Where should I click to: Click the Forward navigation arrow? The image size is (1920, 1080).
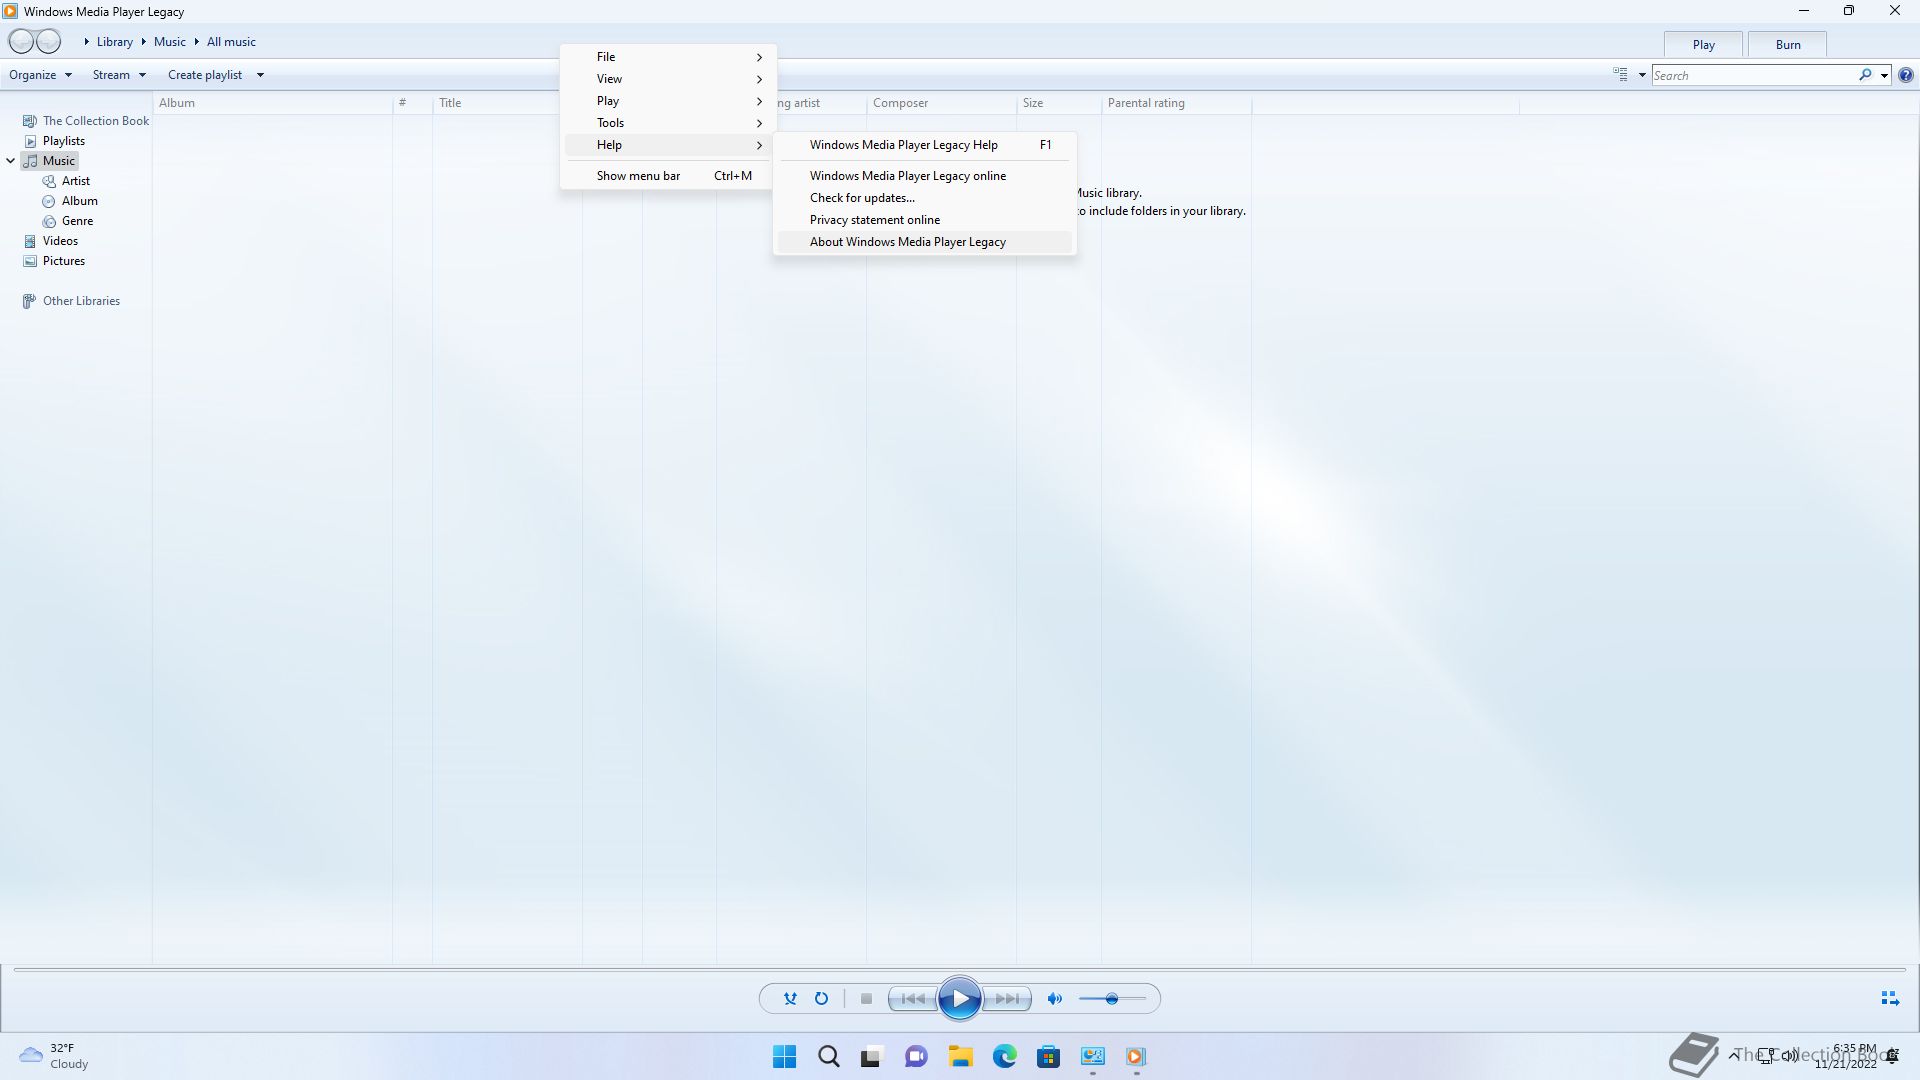(48, 41)
